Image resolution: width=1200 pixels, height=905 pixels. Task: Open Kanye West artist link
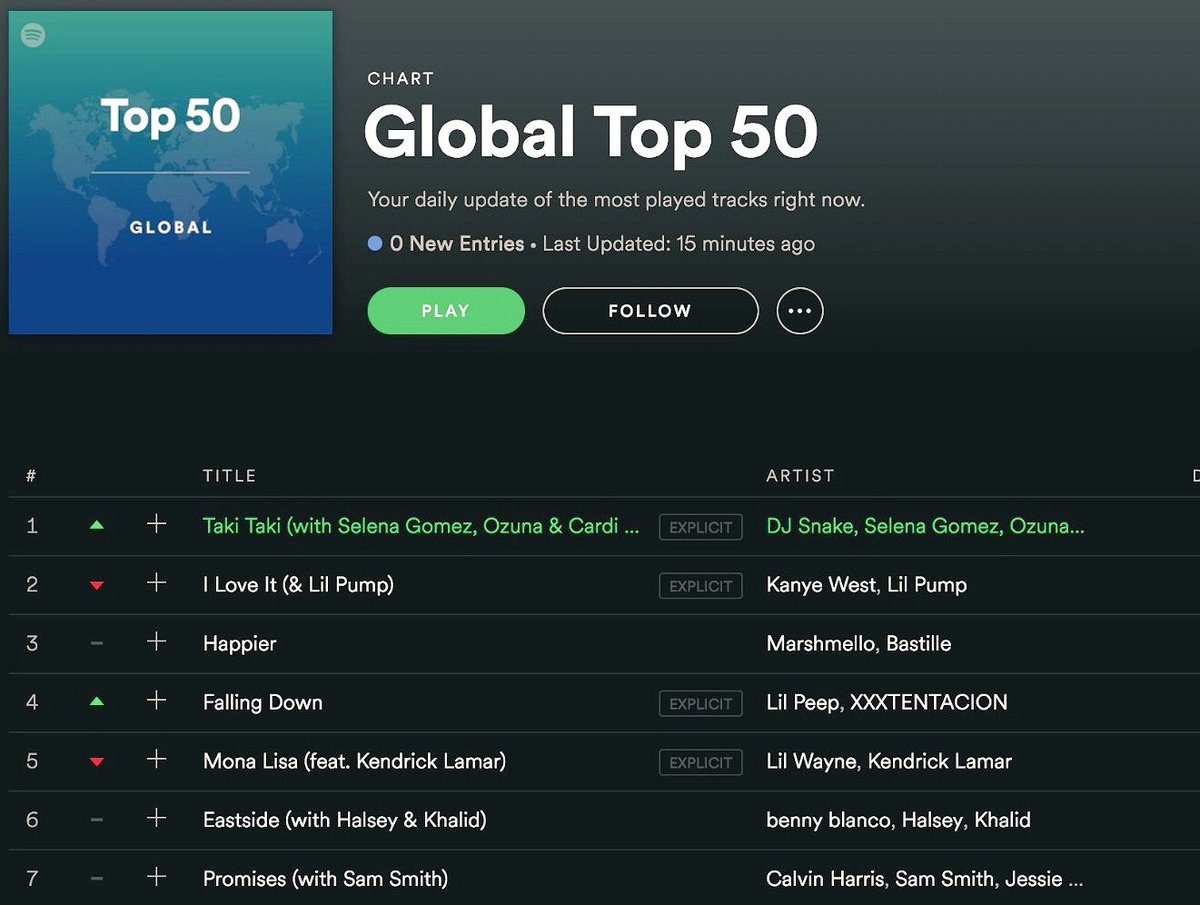coord(822,584)
